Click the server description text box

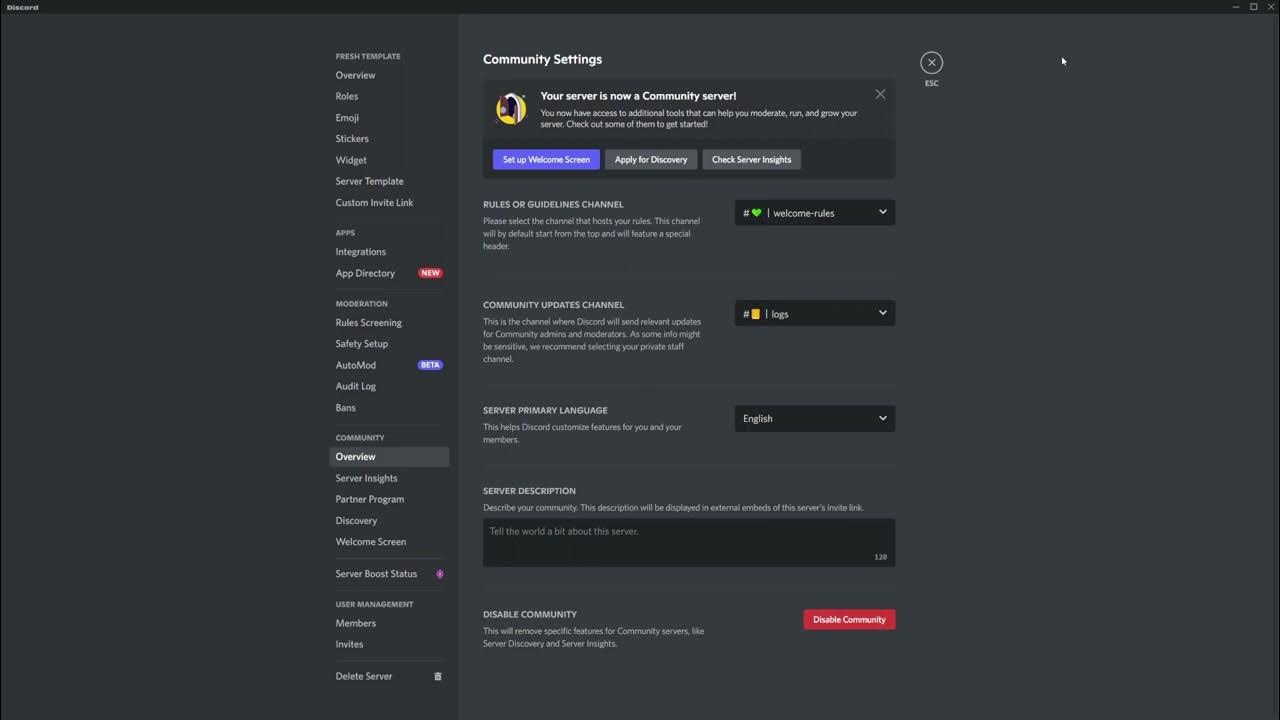[689, 542]
